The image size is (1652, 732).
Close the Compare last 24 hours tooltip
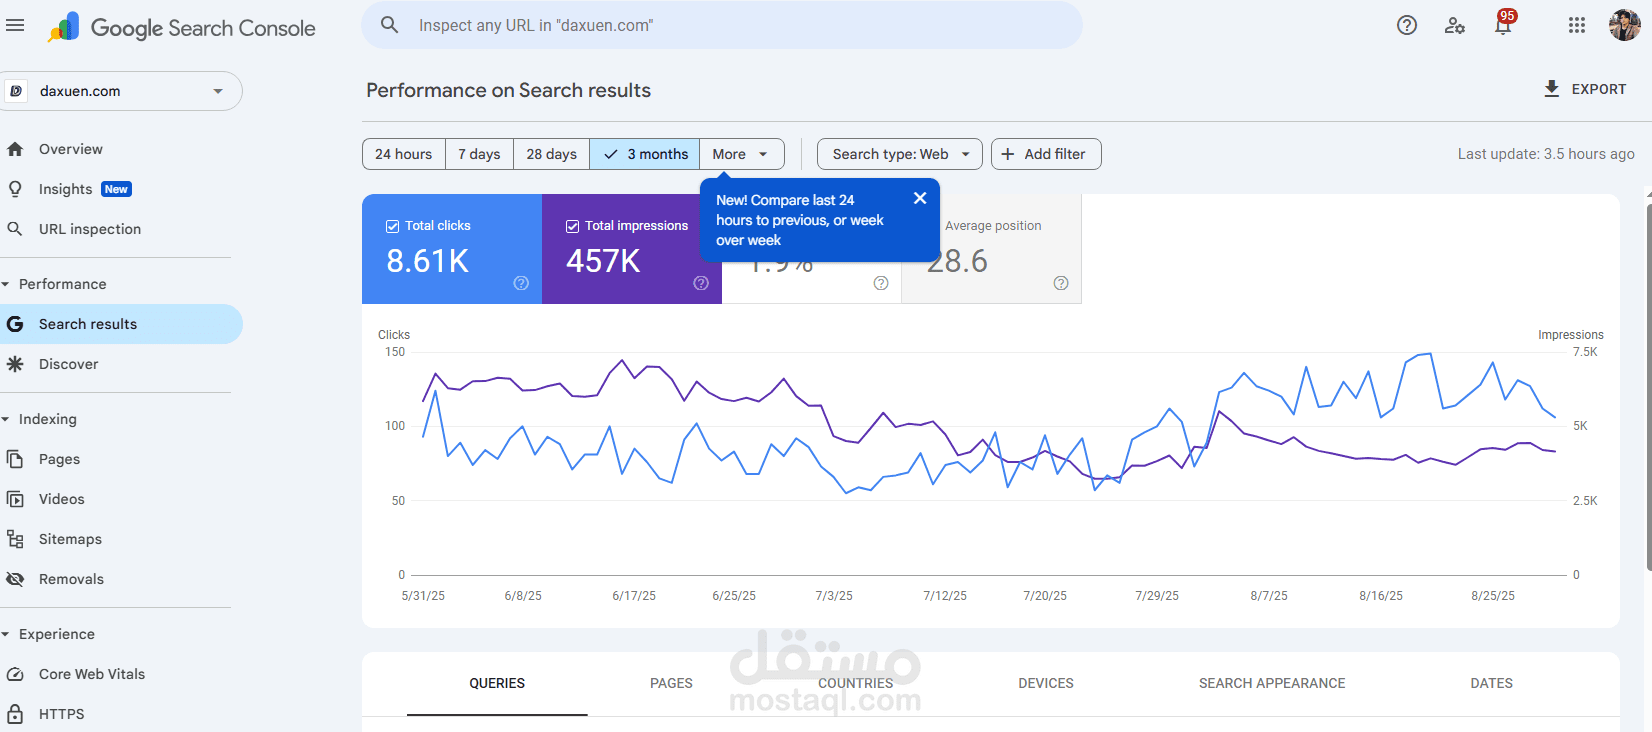(920, 198)
